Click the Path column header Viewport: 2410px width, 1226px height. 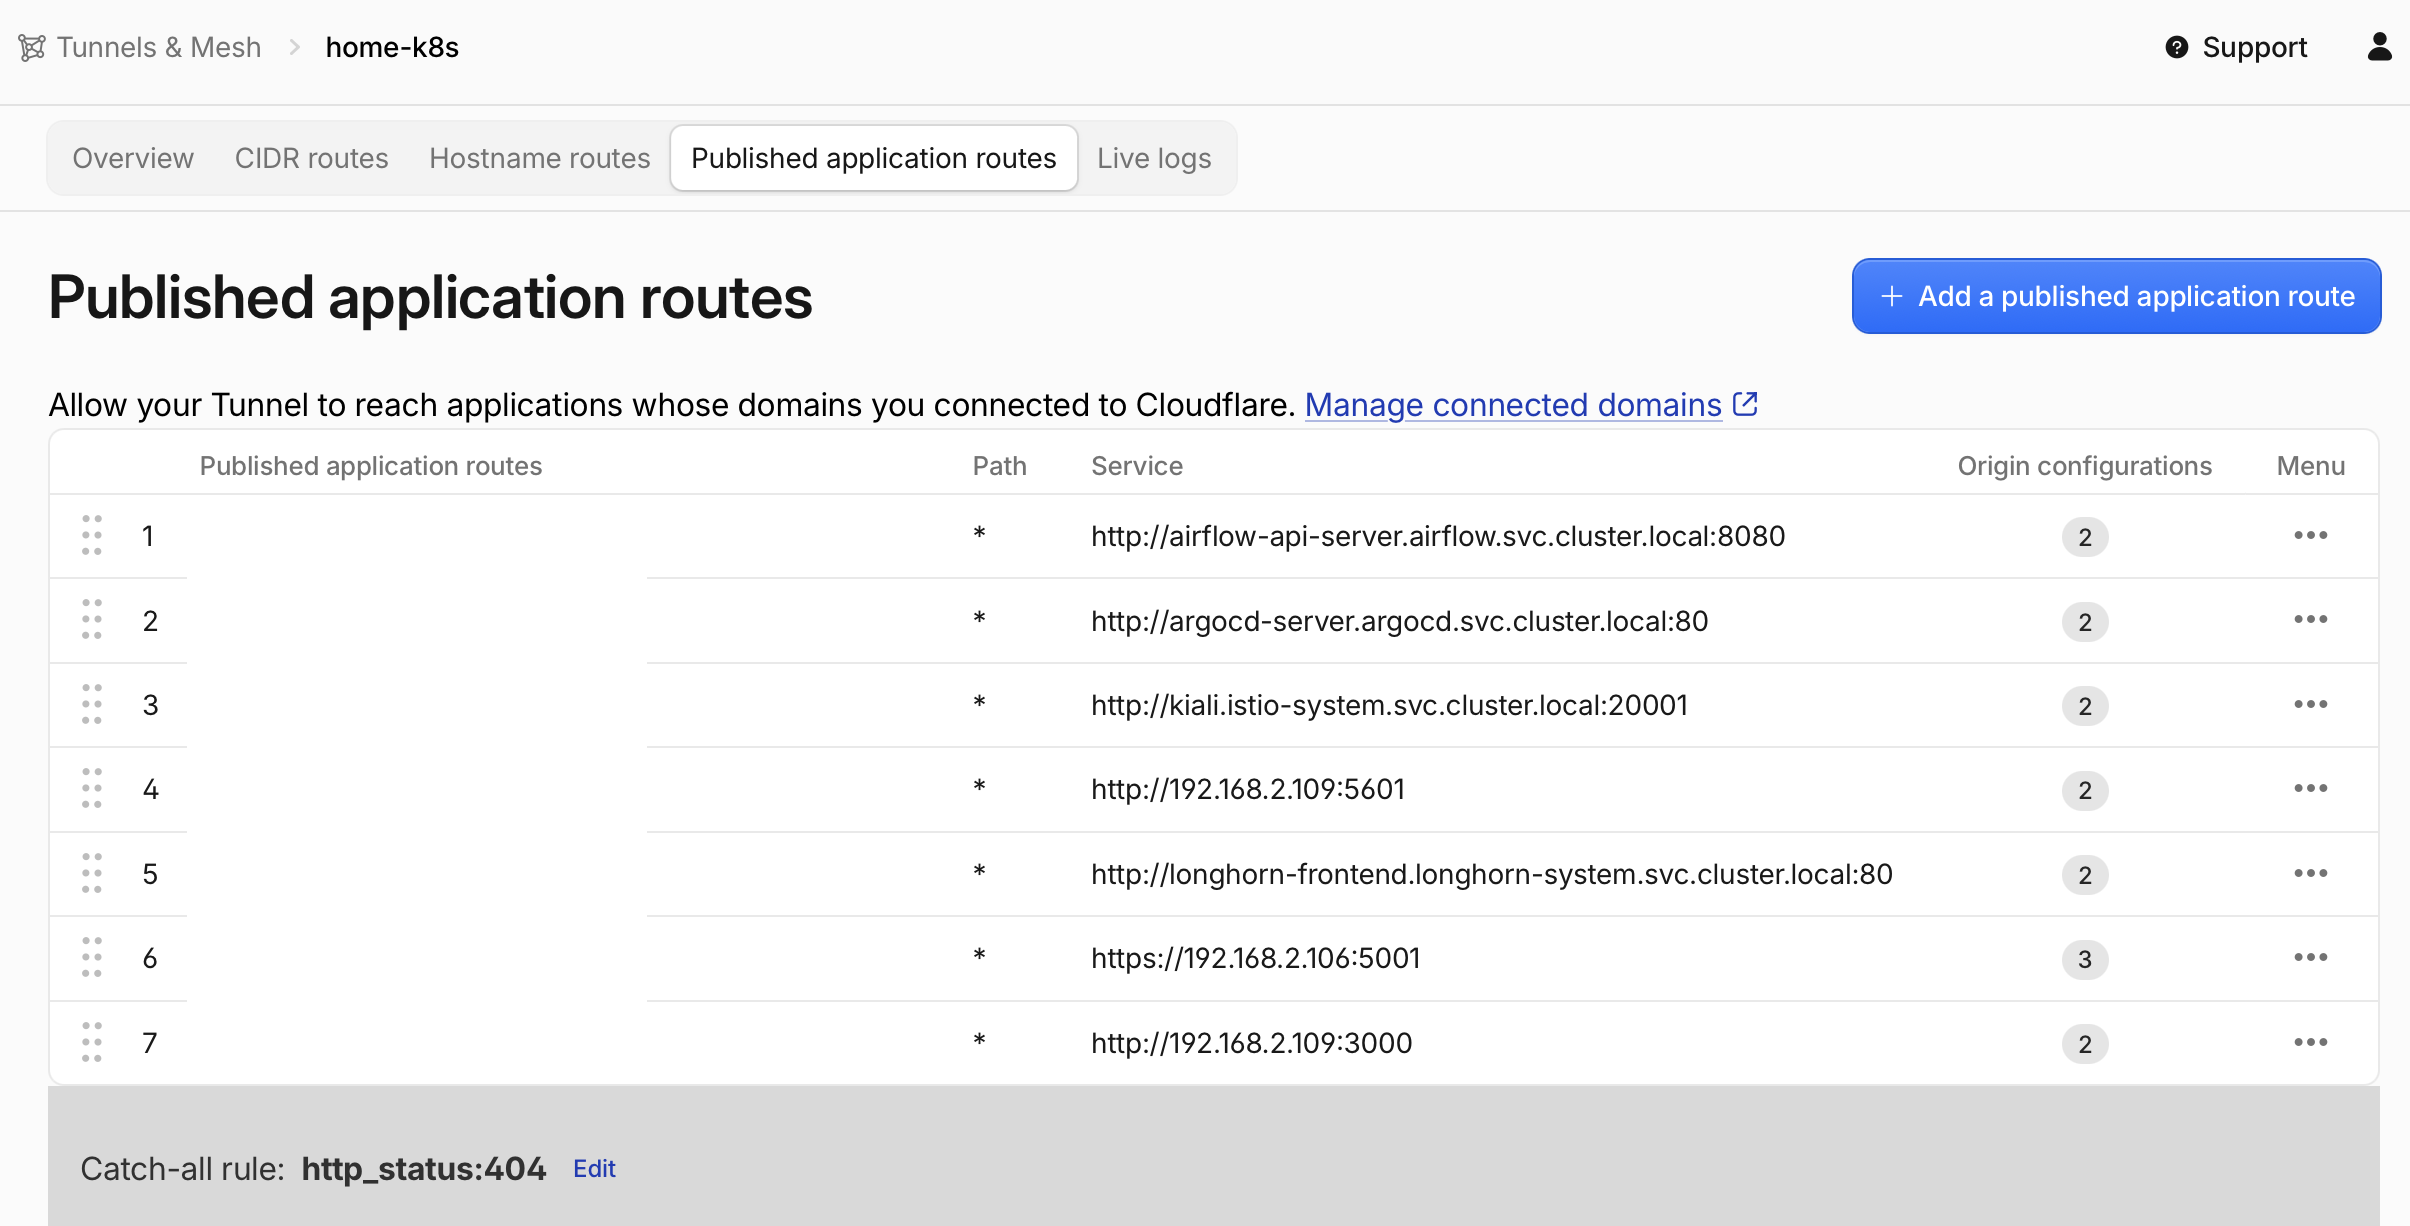coord(999,466)
